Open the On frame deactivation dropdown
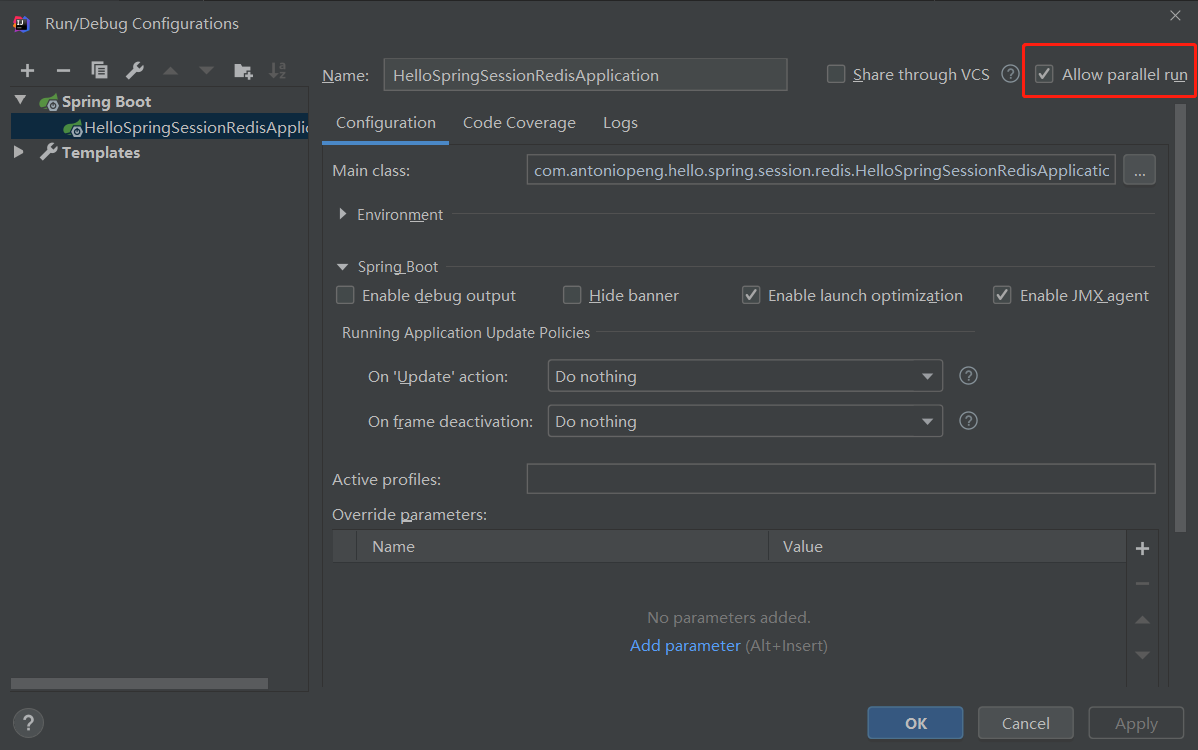Viewport: 1198px width, 750px height. [x=745, y=421]
